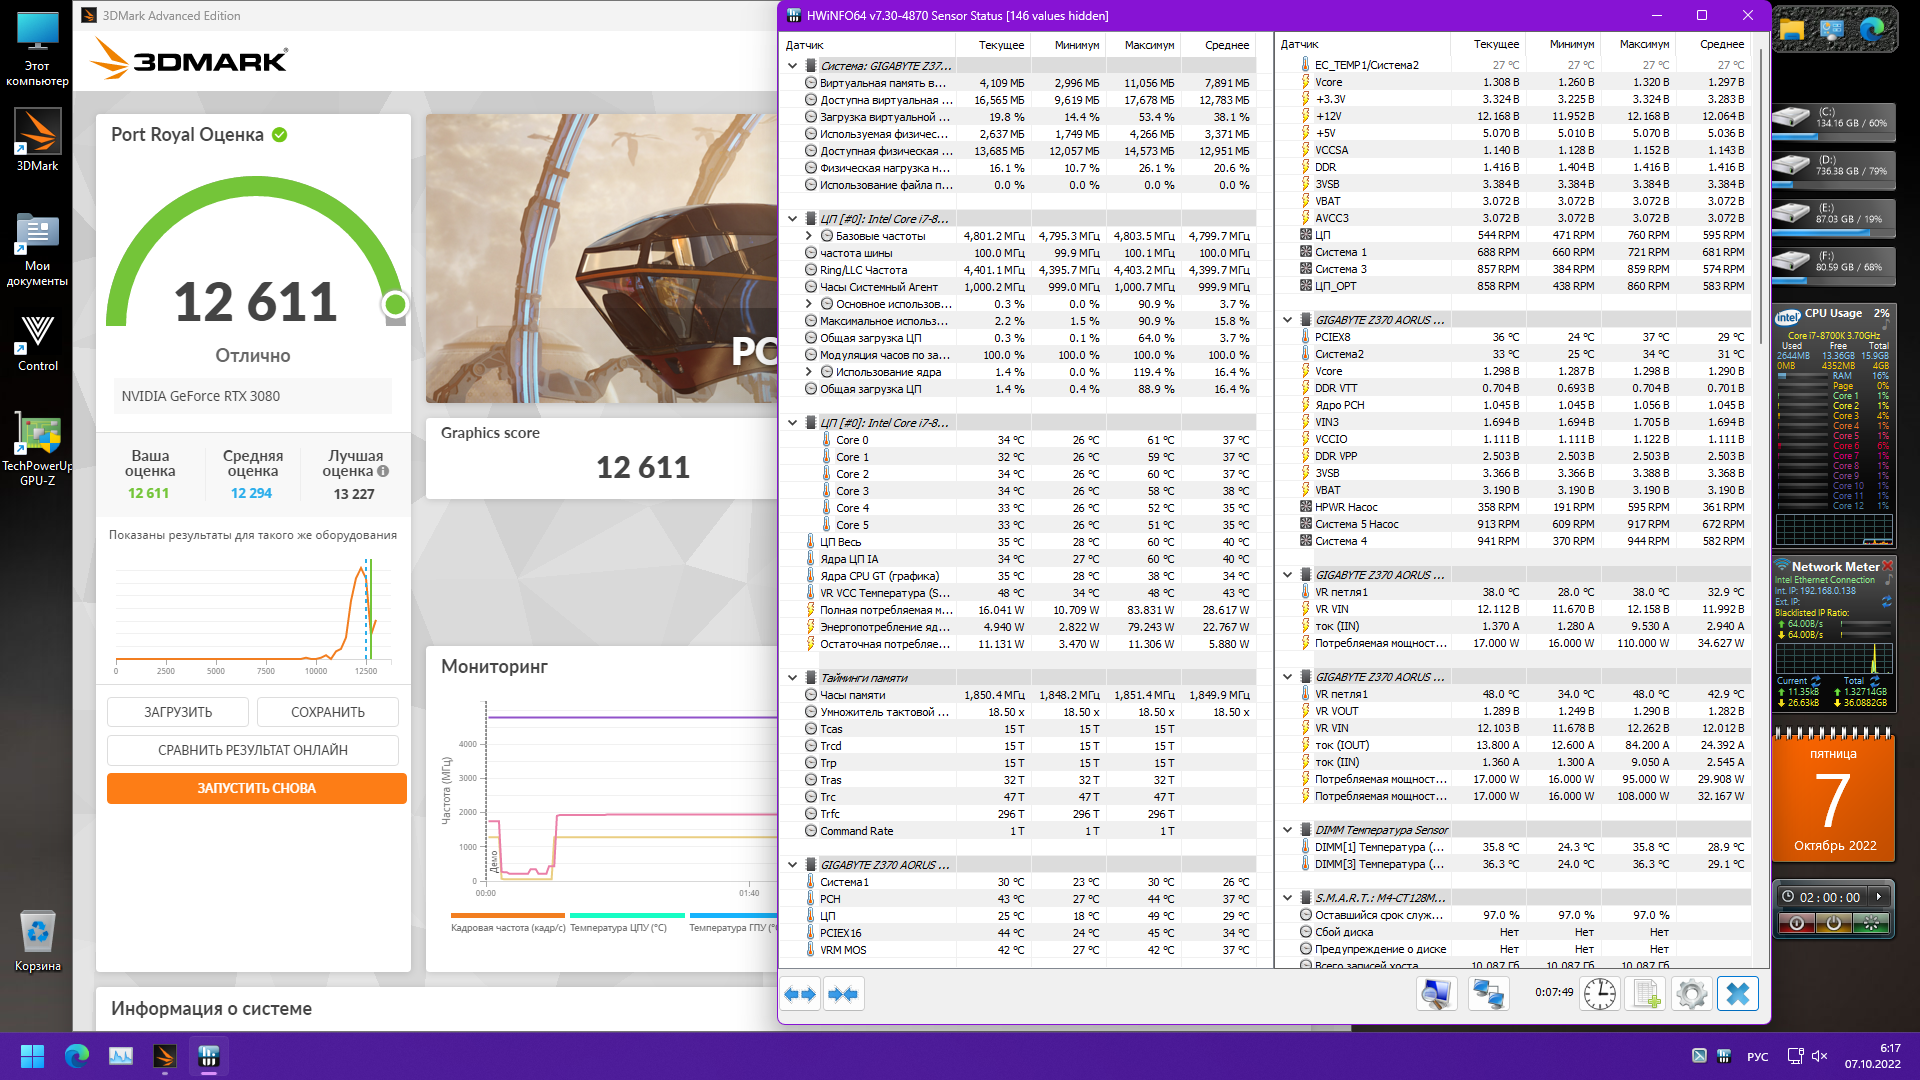Open Windows Start menu on taskbar

pos(32,1056)
